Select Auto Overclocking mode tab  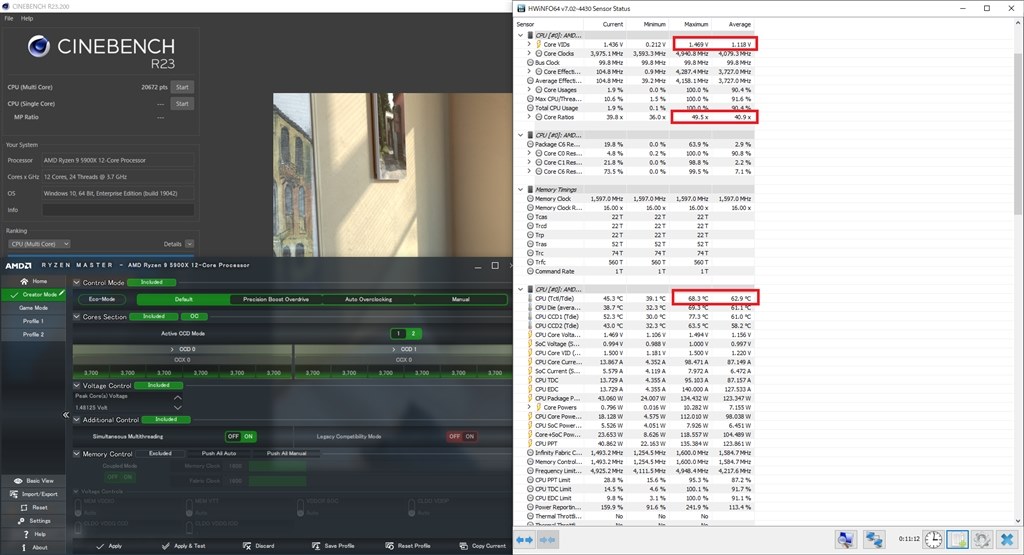pos(368,299)
